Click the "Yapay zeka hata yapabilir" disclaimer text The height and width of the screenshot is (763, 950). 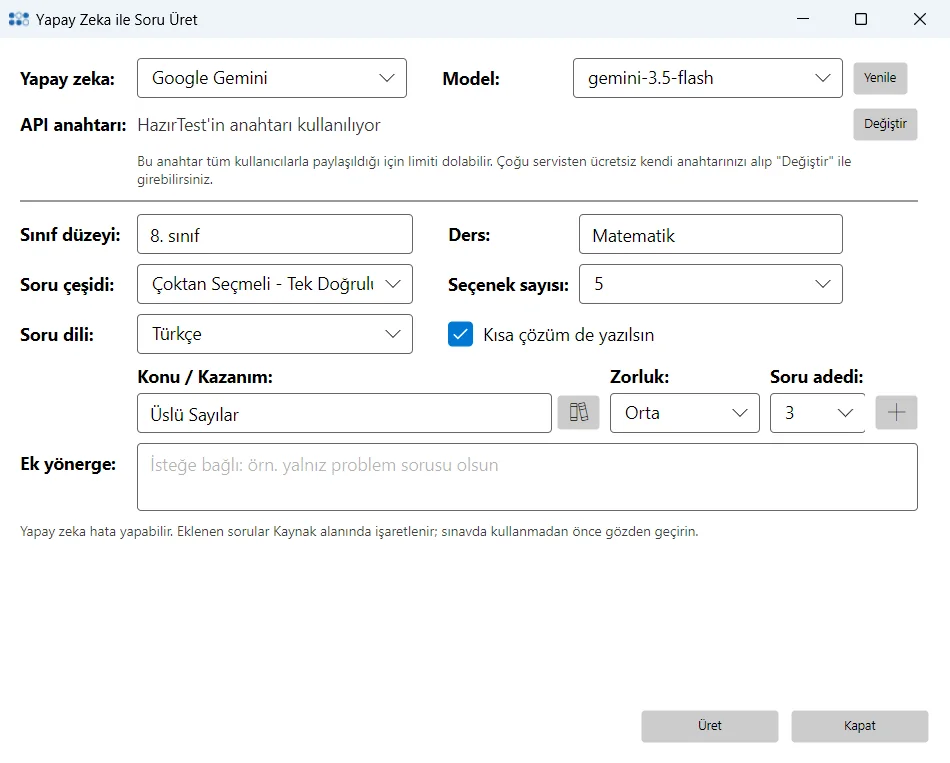pos(359,531)
